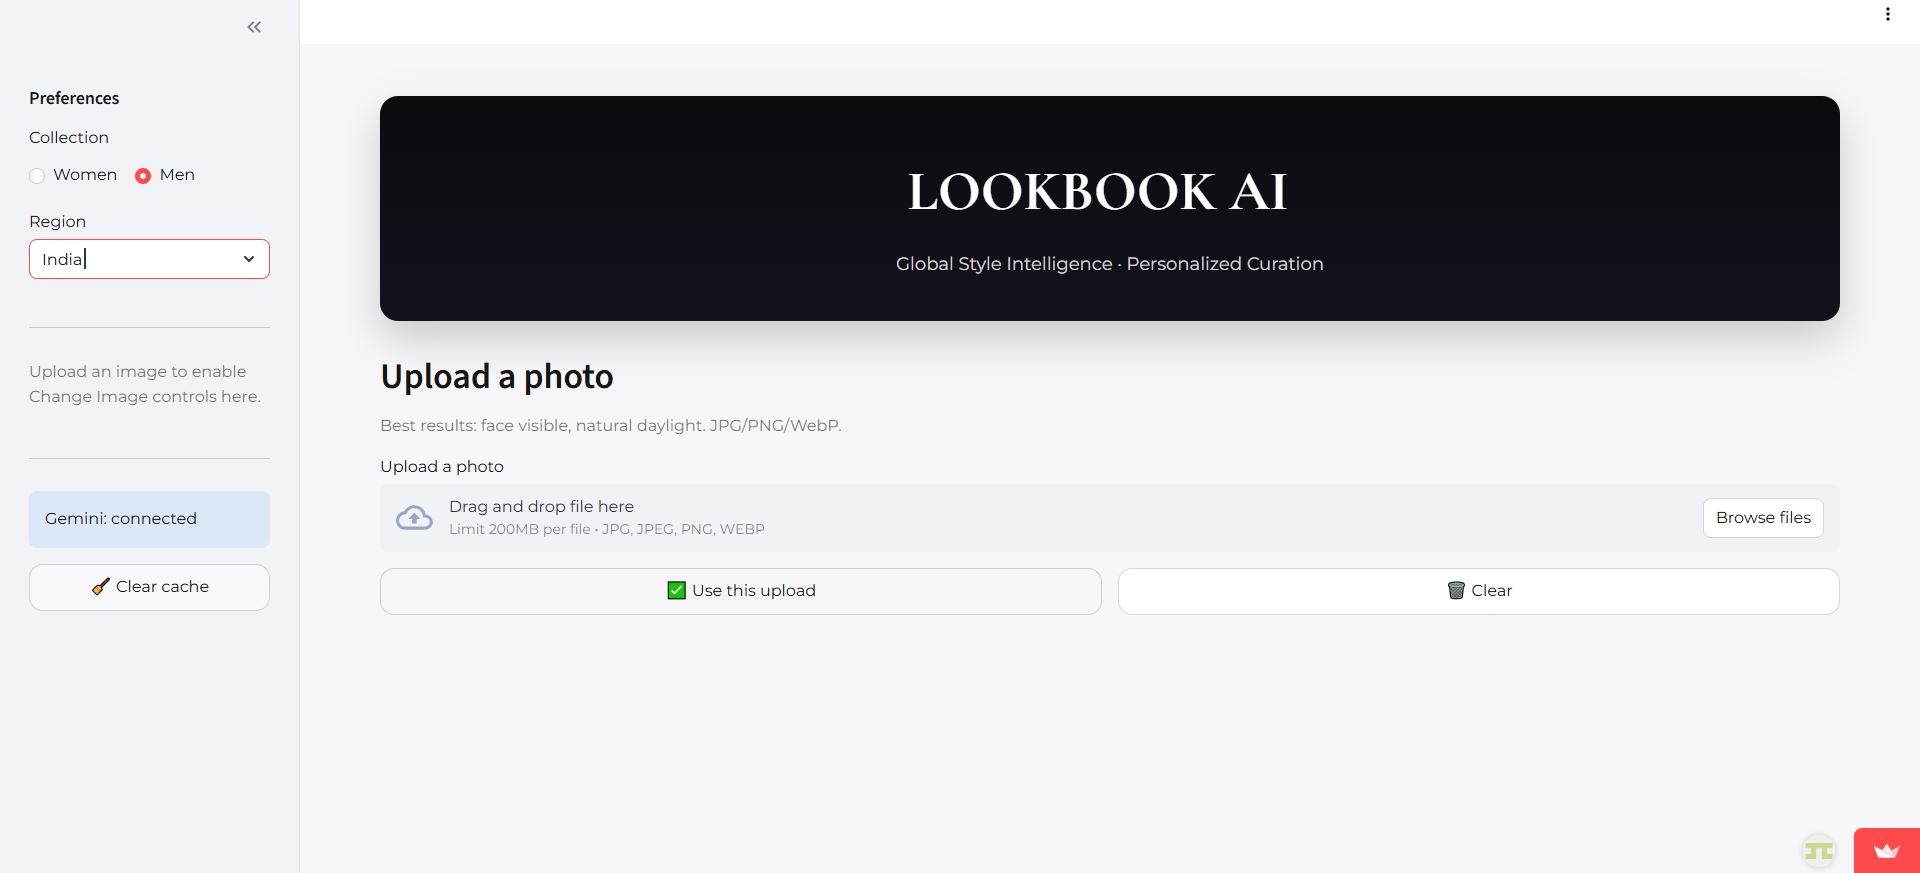Viewport: 1920px width, 873px height.
Task: Click the Gemini: connected status box
Action: [x=149, y=519]
